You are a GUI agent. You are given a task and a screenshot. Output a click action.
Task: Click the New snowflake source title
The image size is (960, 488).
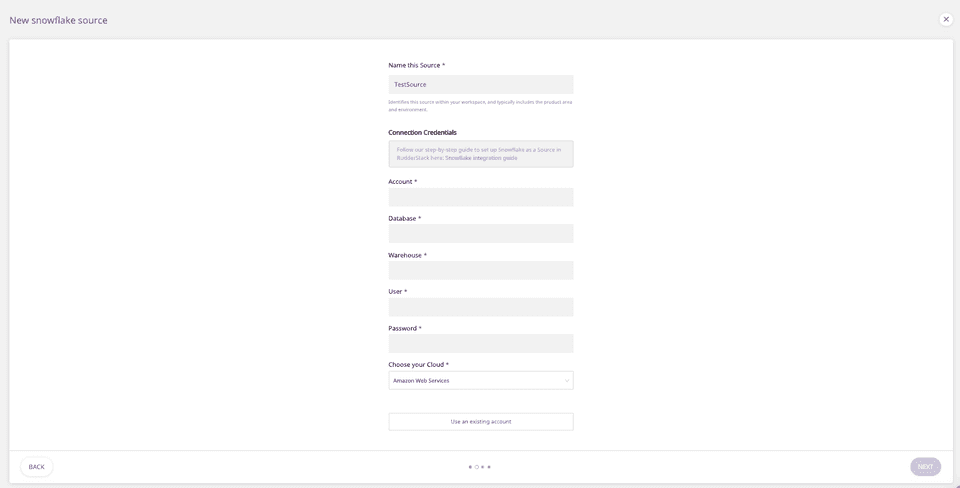(x=58, y=20)
